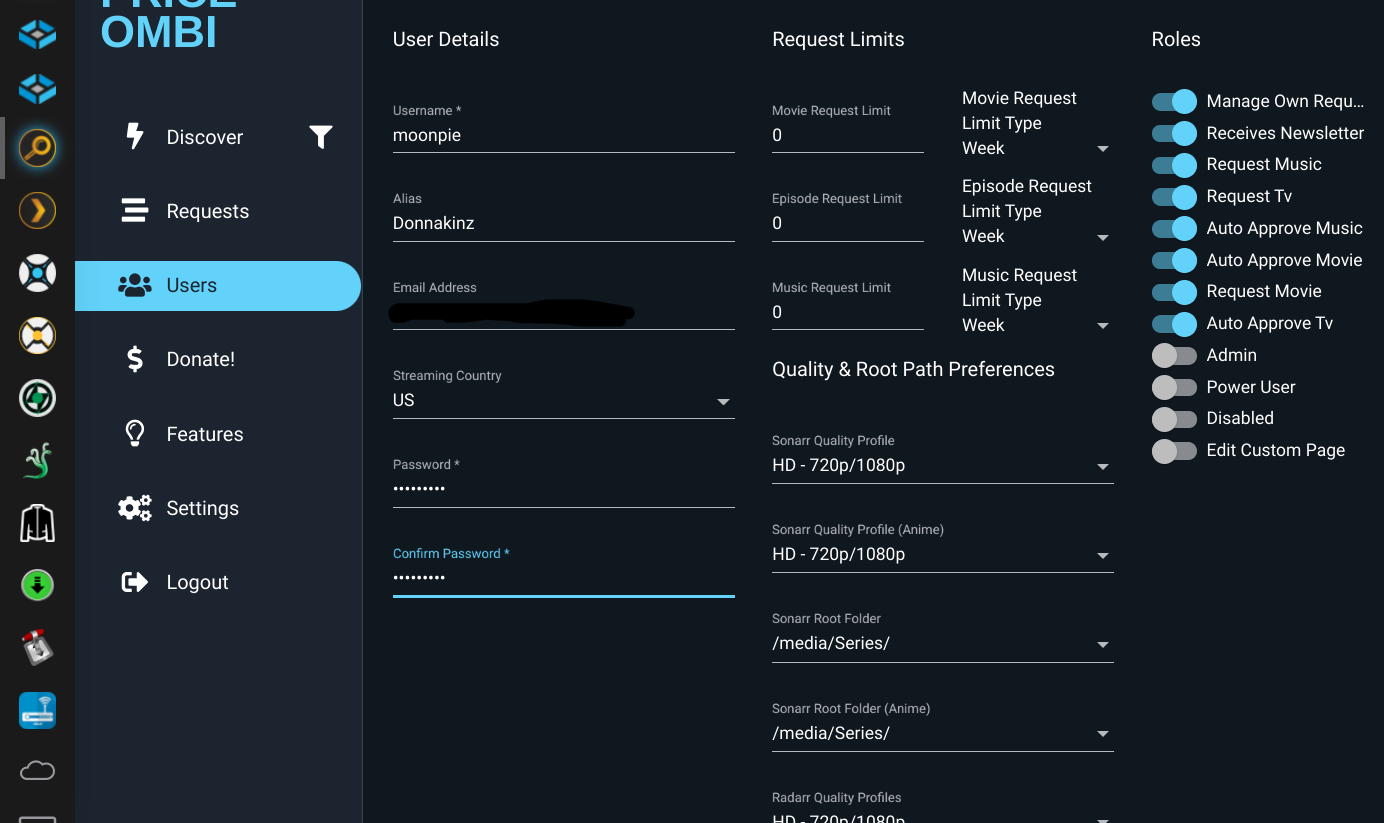The width and height of the screenshot is (1384, 823).
Task: Open the Settings menu item
Action: 202,508
